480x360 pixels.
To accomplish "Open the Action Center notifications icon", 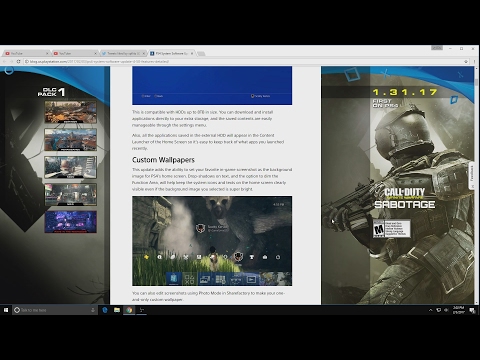I will pos(472,310).
